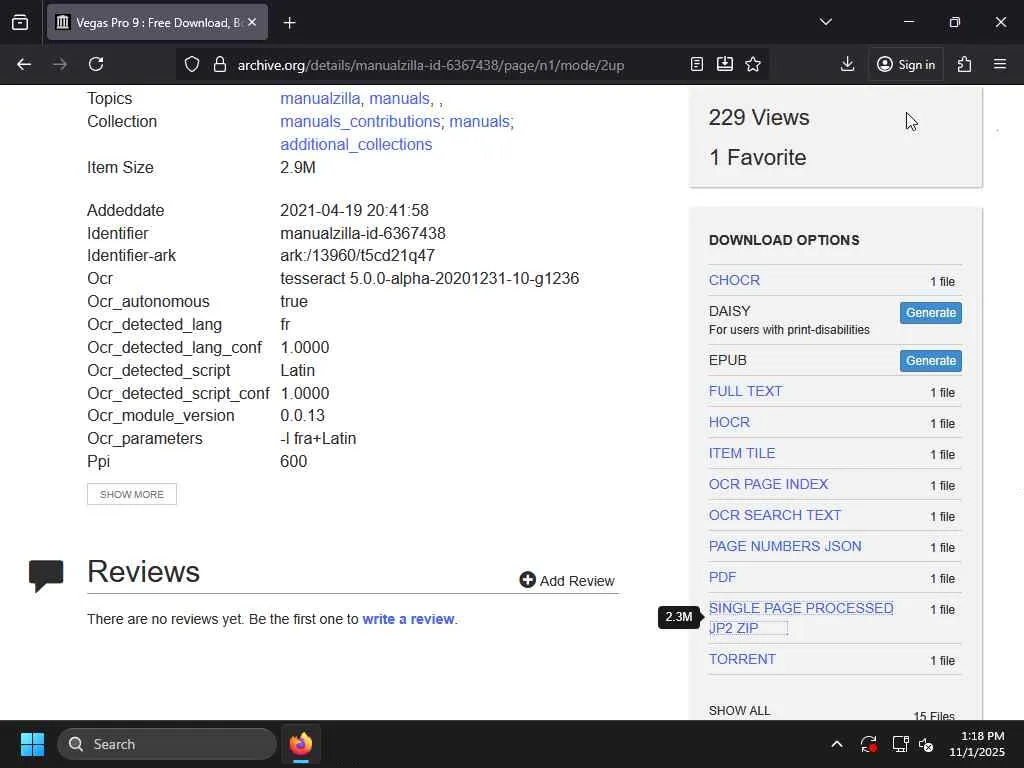Reload the current page
Image resolution: width=1024 pixels, height=768 pixels.
coord(96,64)
